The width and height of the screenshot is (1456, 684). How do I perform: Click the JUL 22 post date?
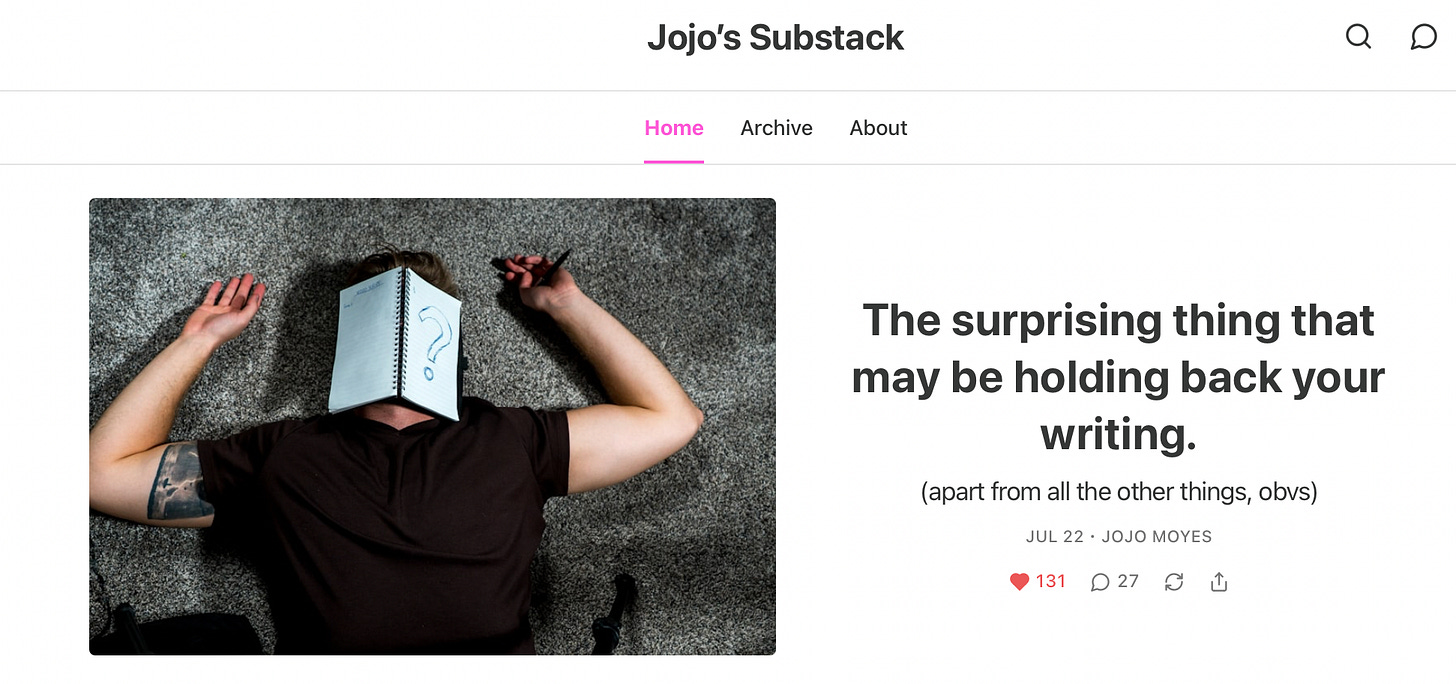click(1055, 537)
